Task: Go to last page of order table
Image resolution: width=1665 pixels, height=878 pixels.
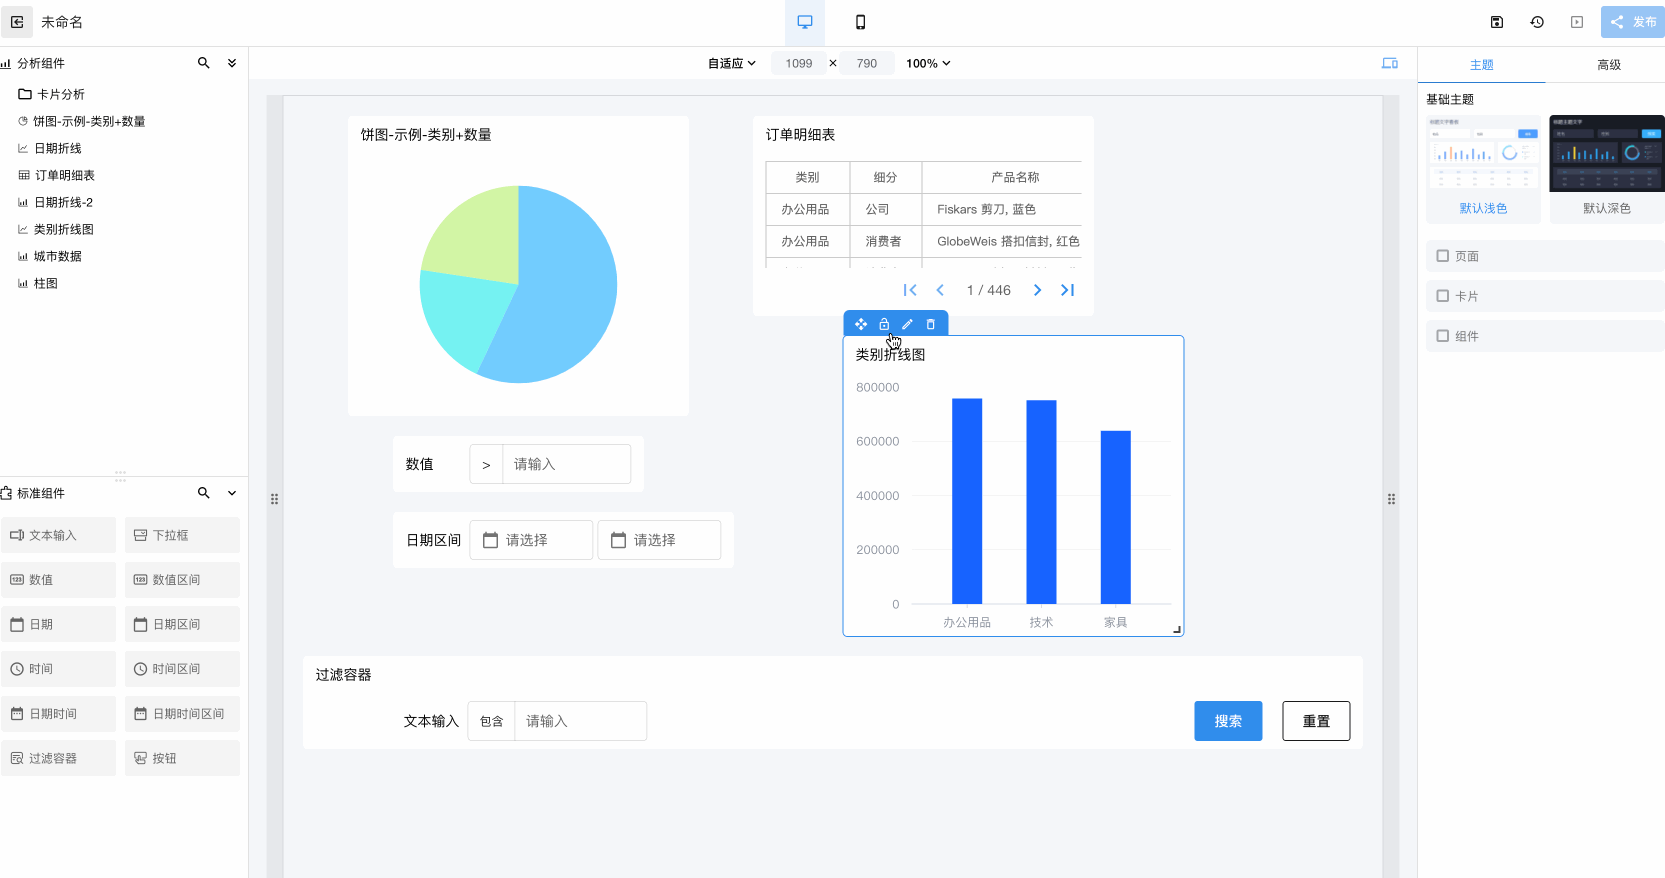Action: [1067, 290]
